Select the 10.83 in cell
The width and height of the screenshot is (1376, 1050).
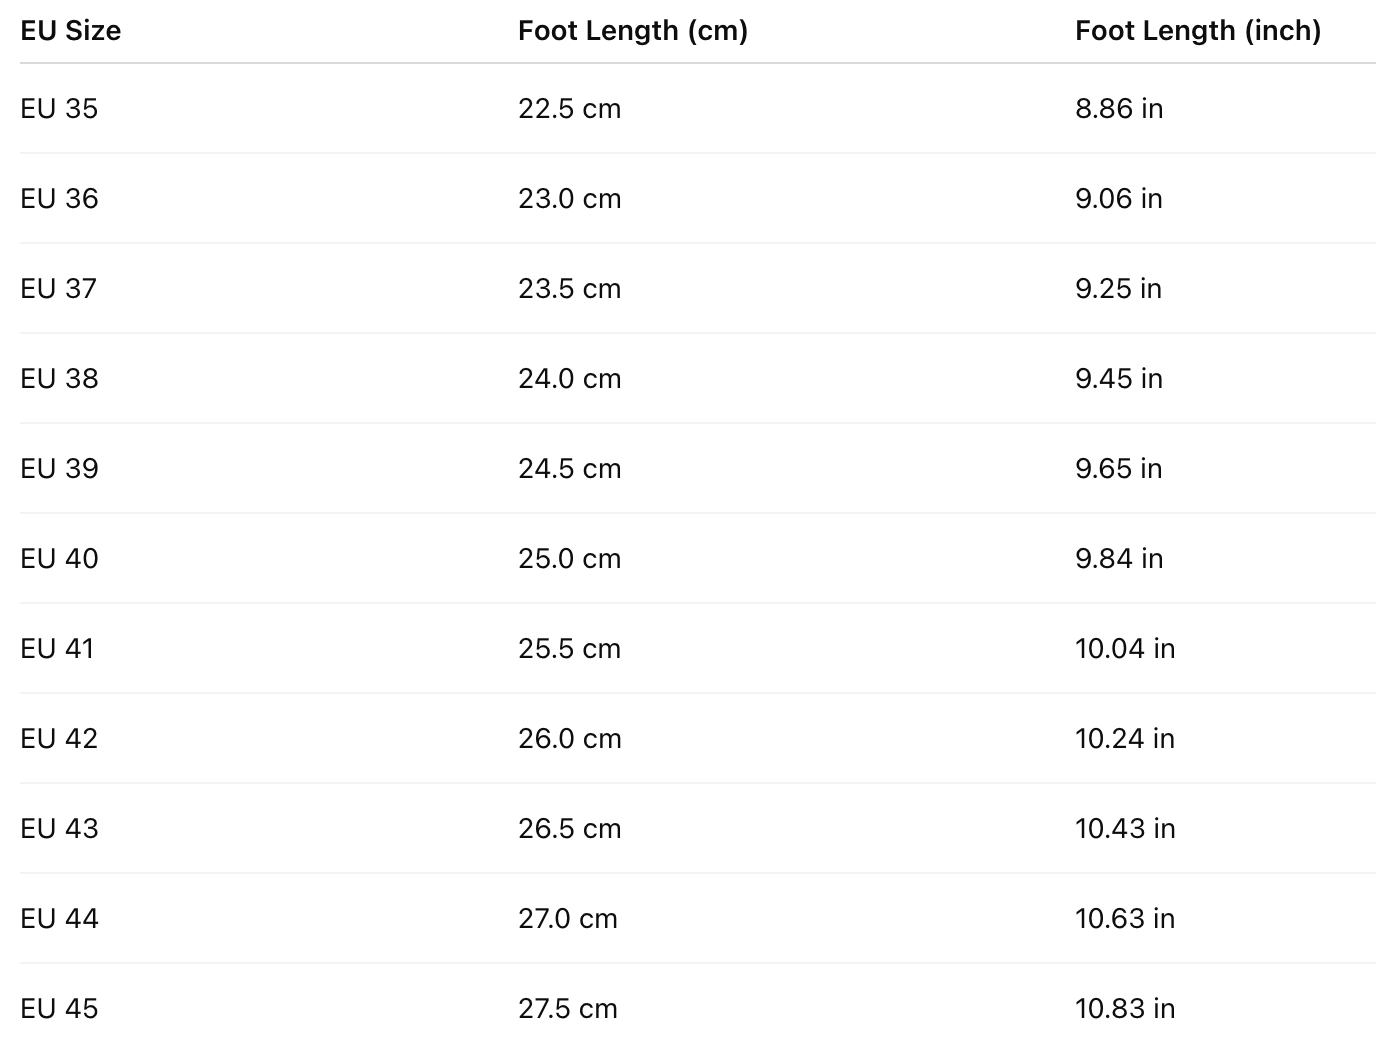pos(1124,1009)
